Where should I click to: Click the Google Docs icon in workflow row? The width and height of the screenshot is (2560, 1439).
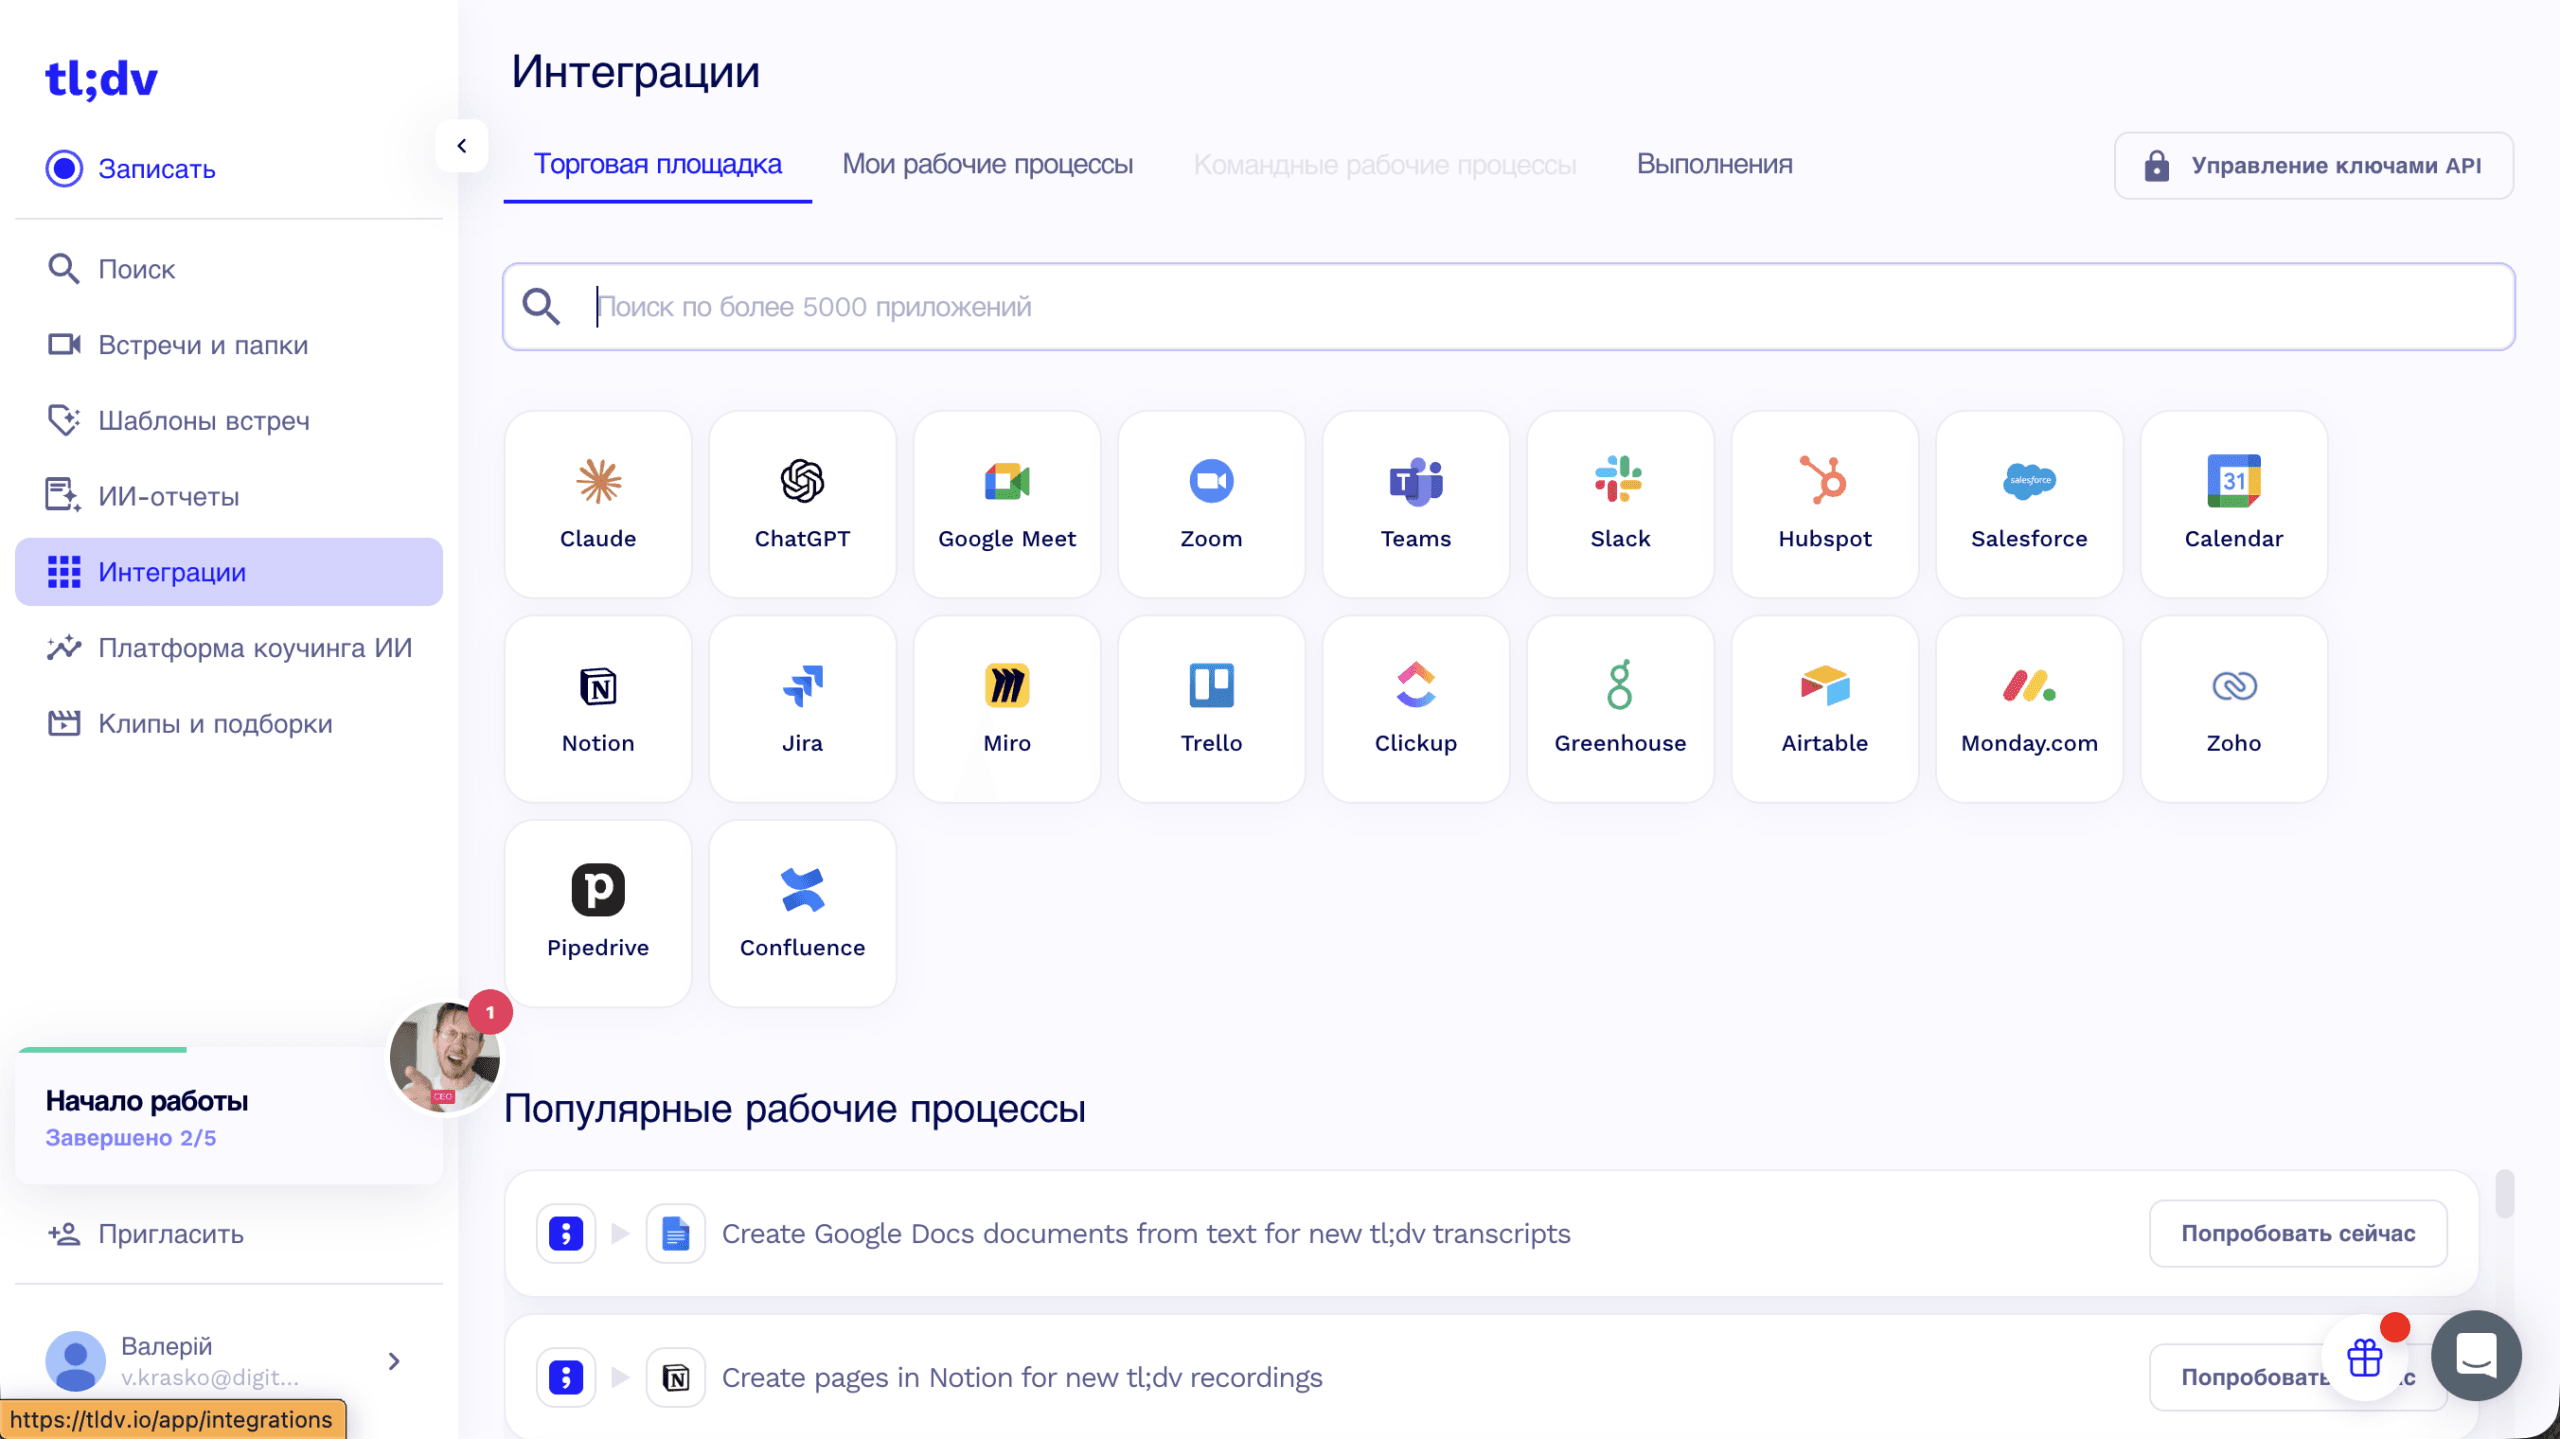675,1234
